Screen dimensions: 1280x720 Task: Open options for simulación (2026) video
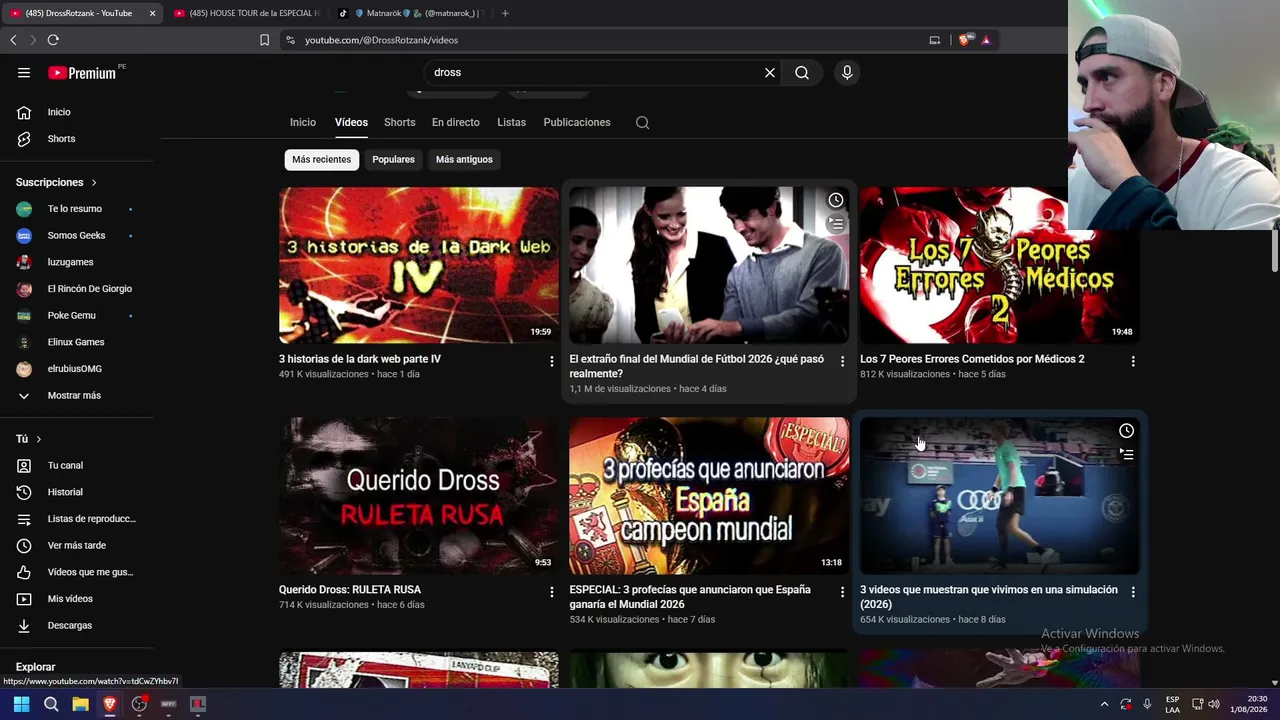(1133, 592)
